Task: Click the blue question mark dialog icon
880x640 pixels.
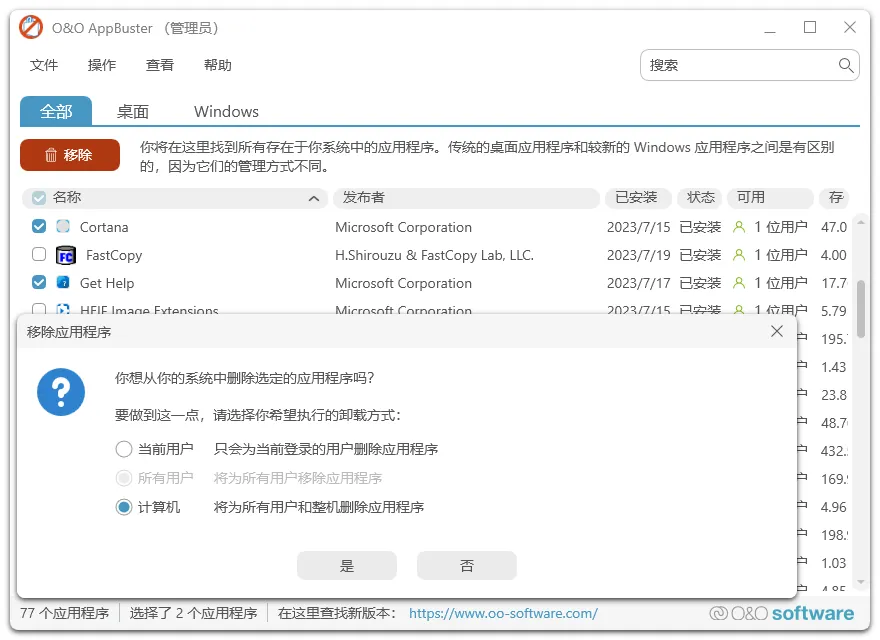Action: point(61,392)
